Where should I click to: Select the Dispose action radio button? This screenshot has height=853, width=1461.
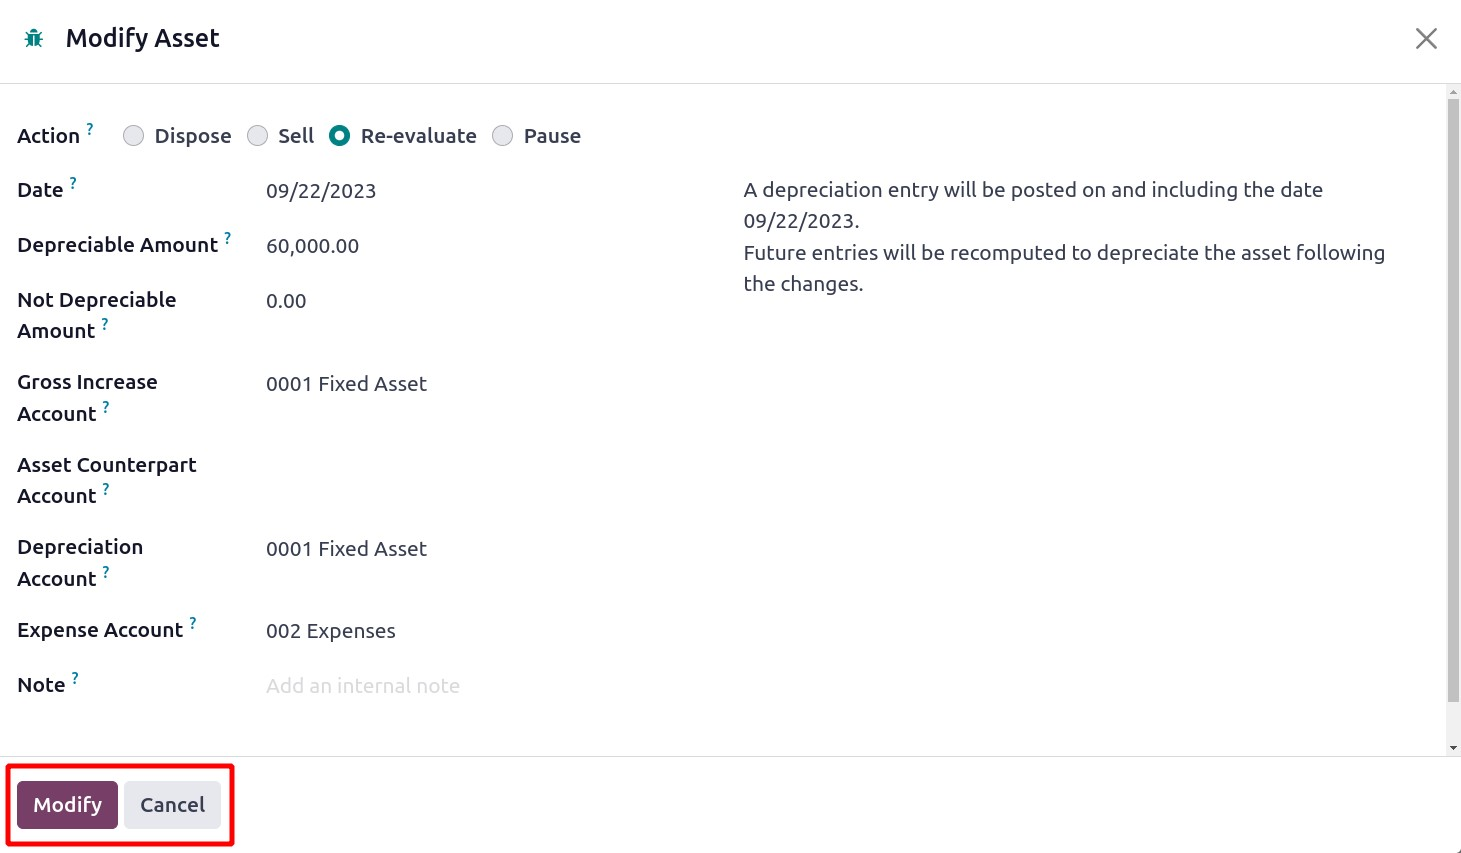(134, 136)
